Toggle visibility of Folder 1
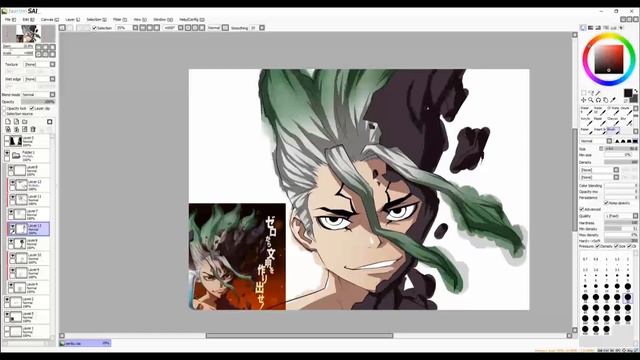Screen dimensions: 640x360 (x=7, y=153)
